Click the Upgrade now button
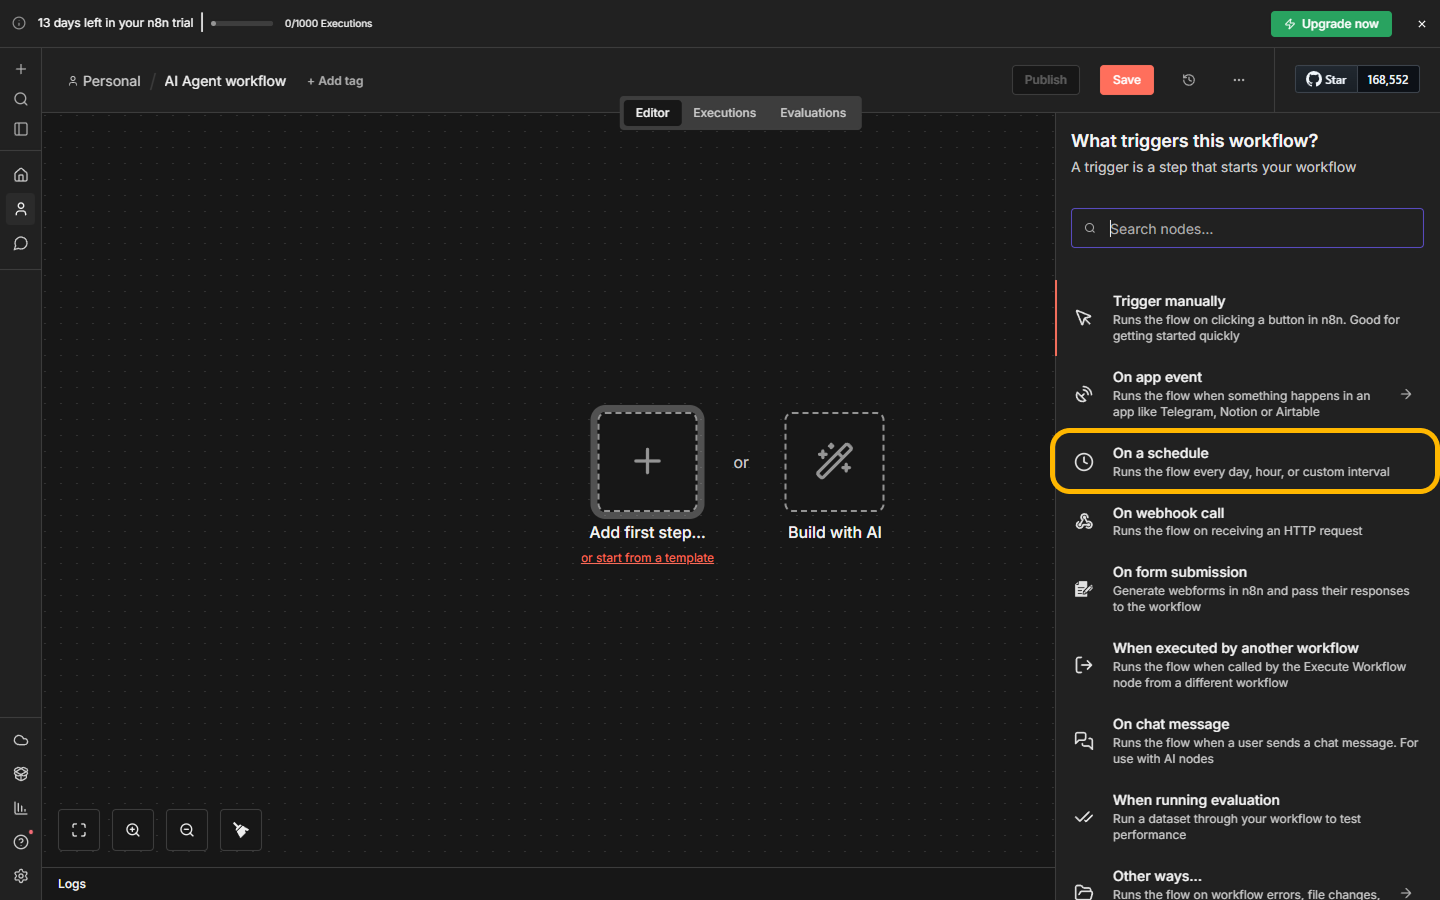 [x=1331, y=24]
